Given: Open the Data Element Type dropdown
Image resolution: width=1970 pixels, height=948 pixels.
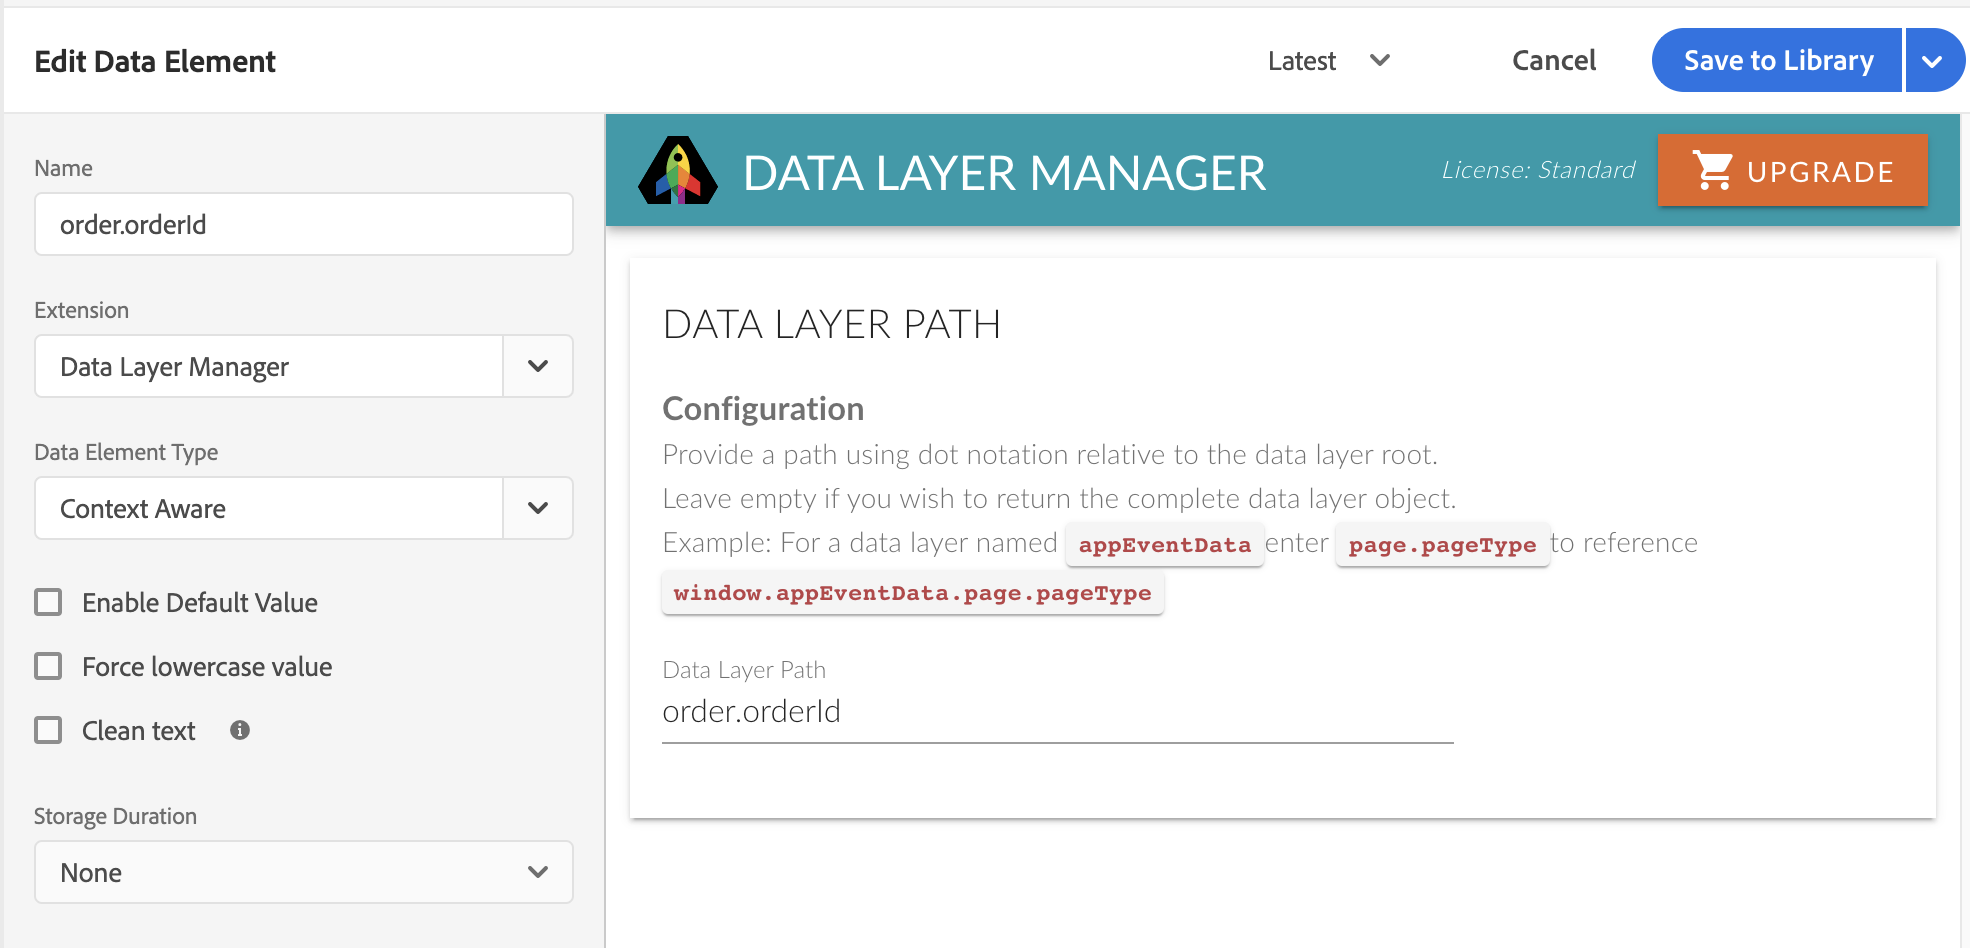Looking at the screenshot, I should (x=537, y=508).
